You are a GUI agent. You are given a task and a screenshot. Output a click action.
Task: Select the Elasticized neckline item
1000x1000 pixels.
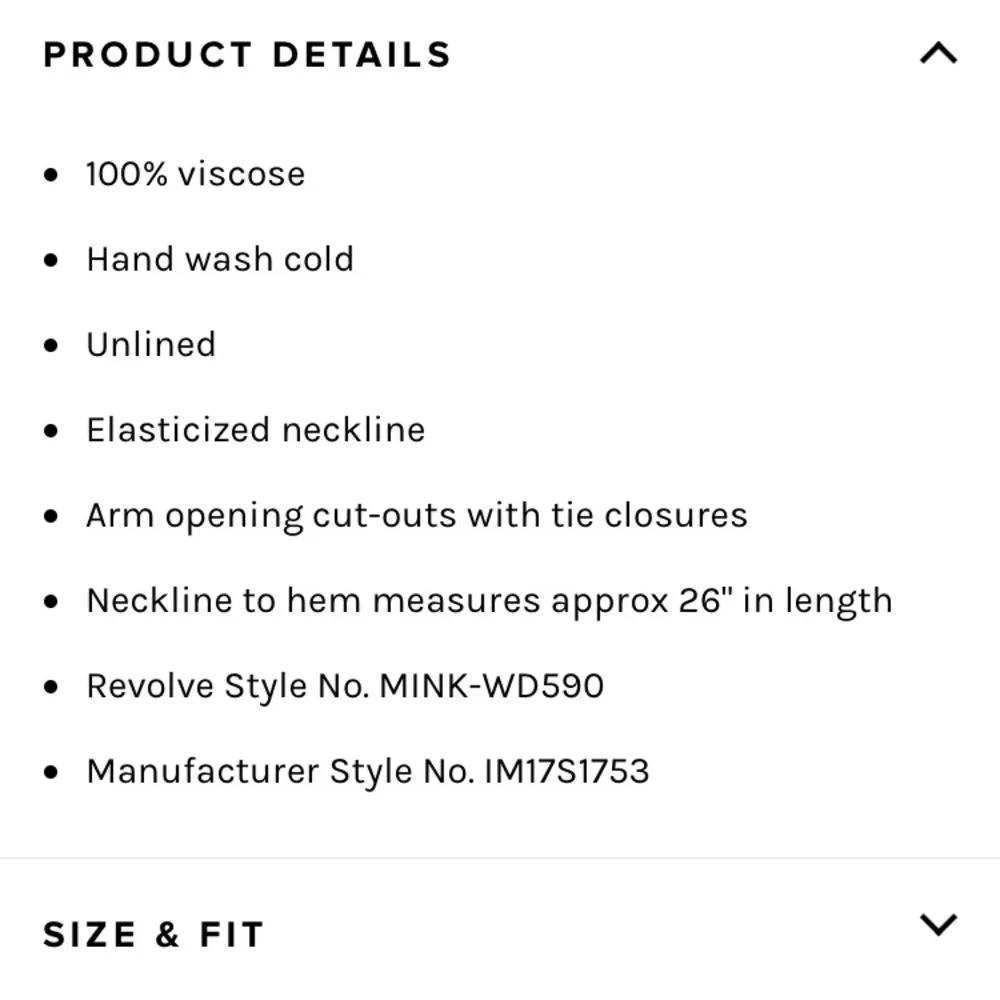255,430
